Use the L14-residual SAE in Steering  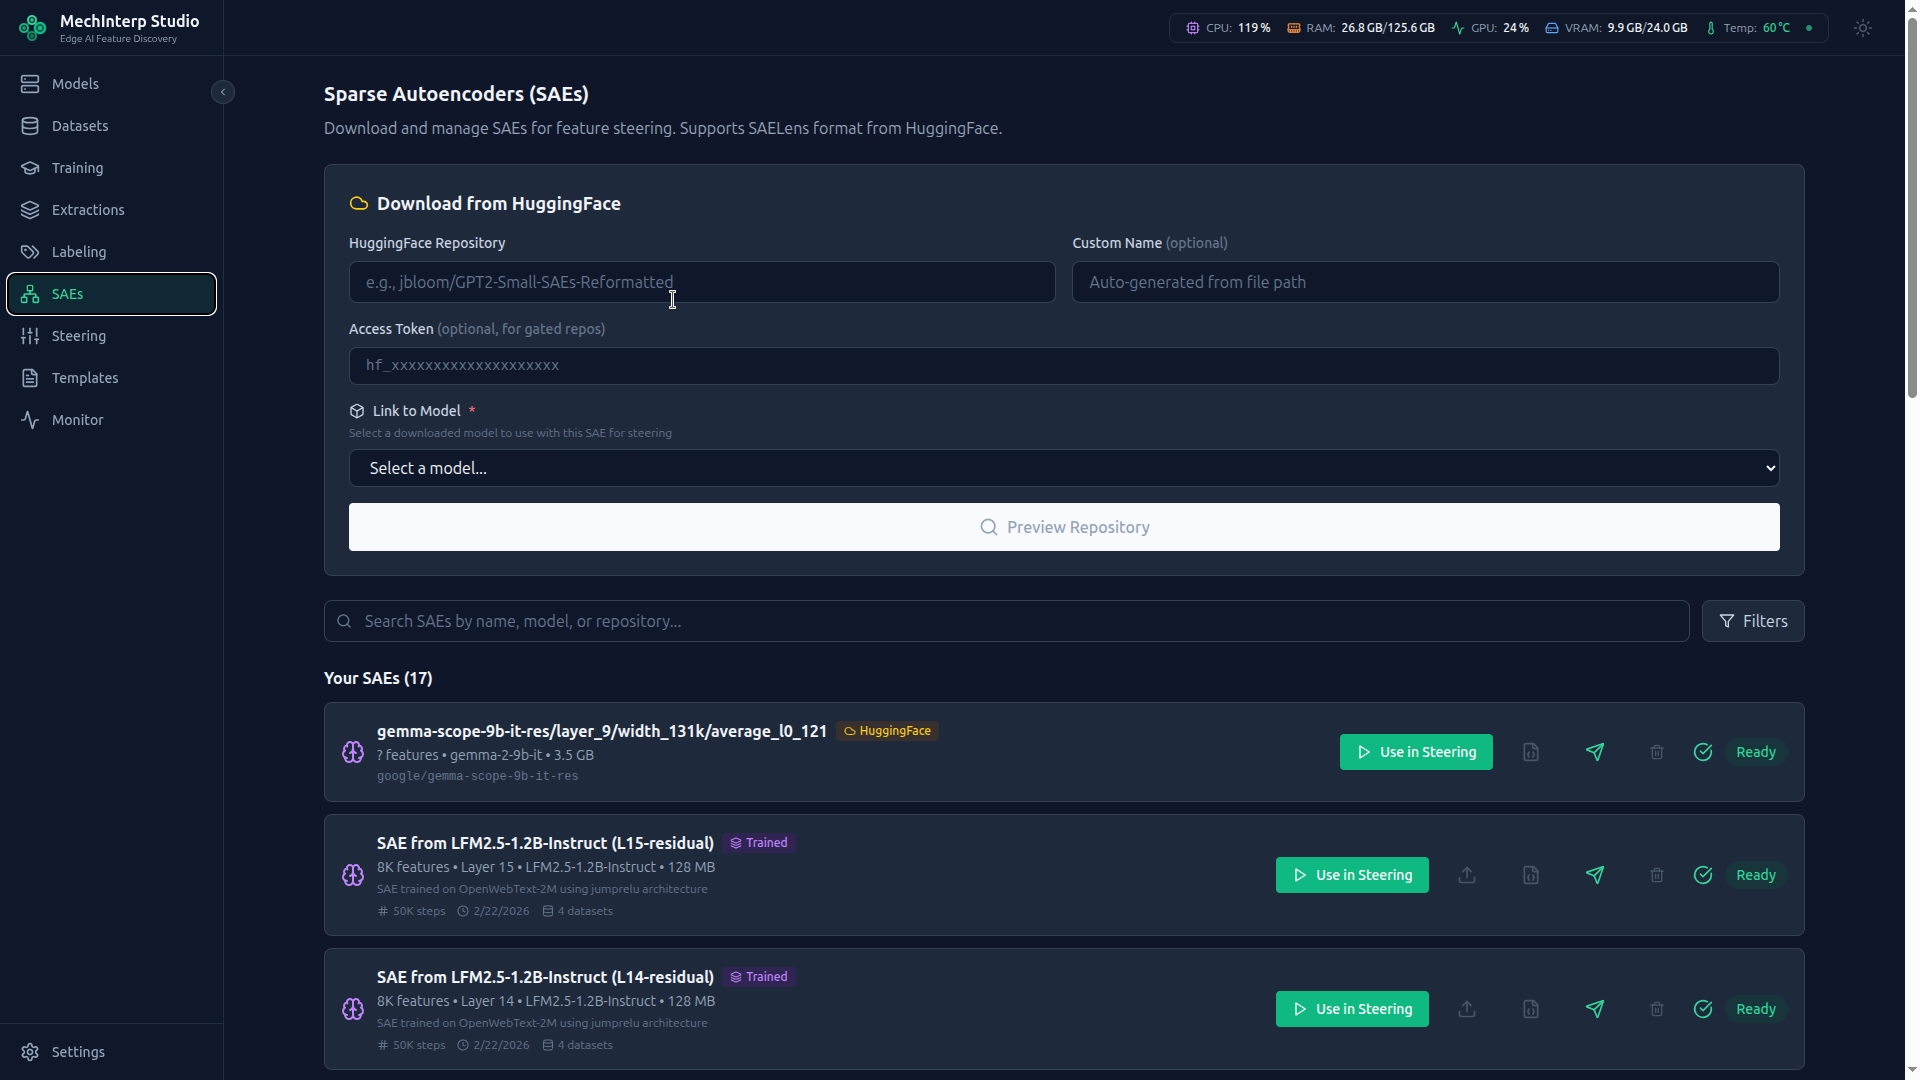[x=1352, y=1009]
